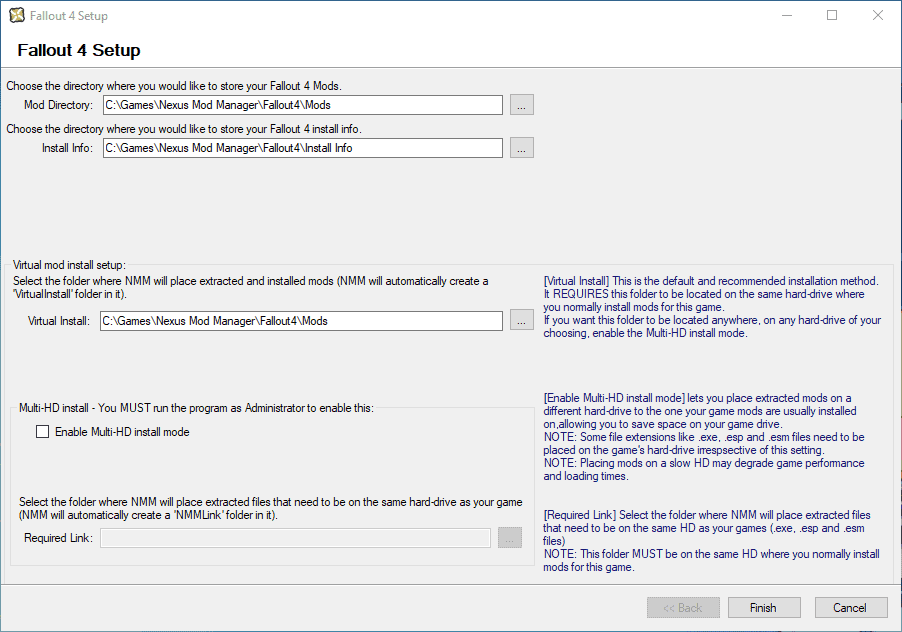The width and height of the screenshot is (902, 632).
Task: Open the browse dialog for Mod Directory
Action: tap(521, 104)
